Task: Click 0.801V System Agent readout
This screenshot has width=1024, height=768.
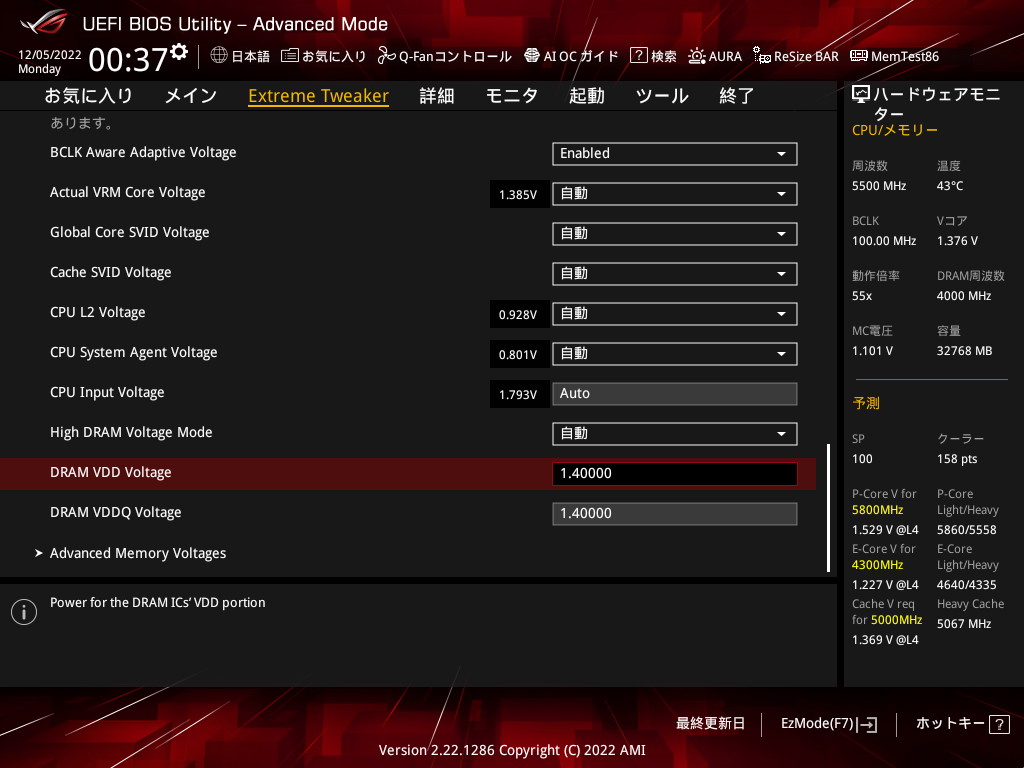Action: click(x=518, y=355)
